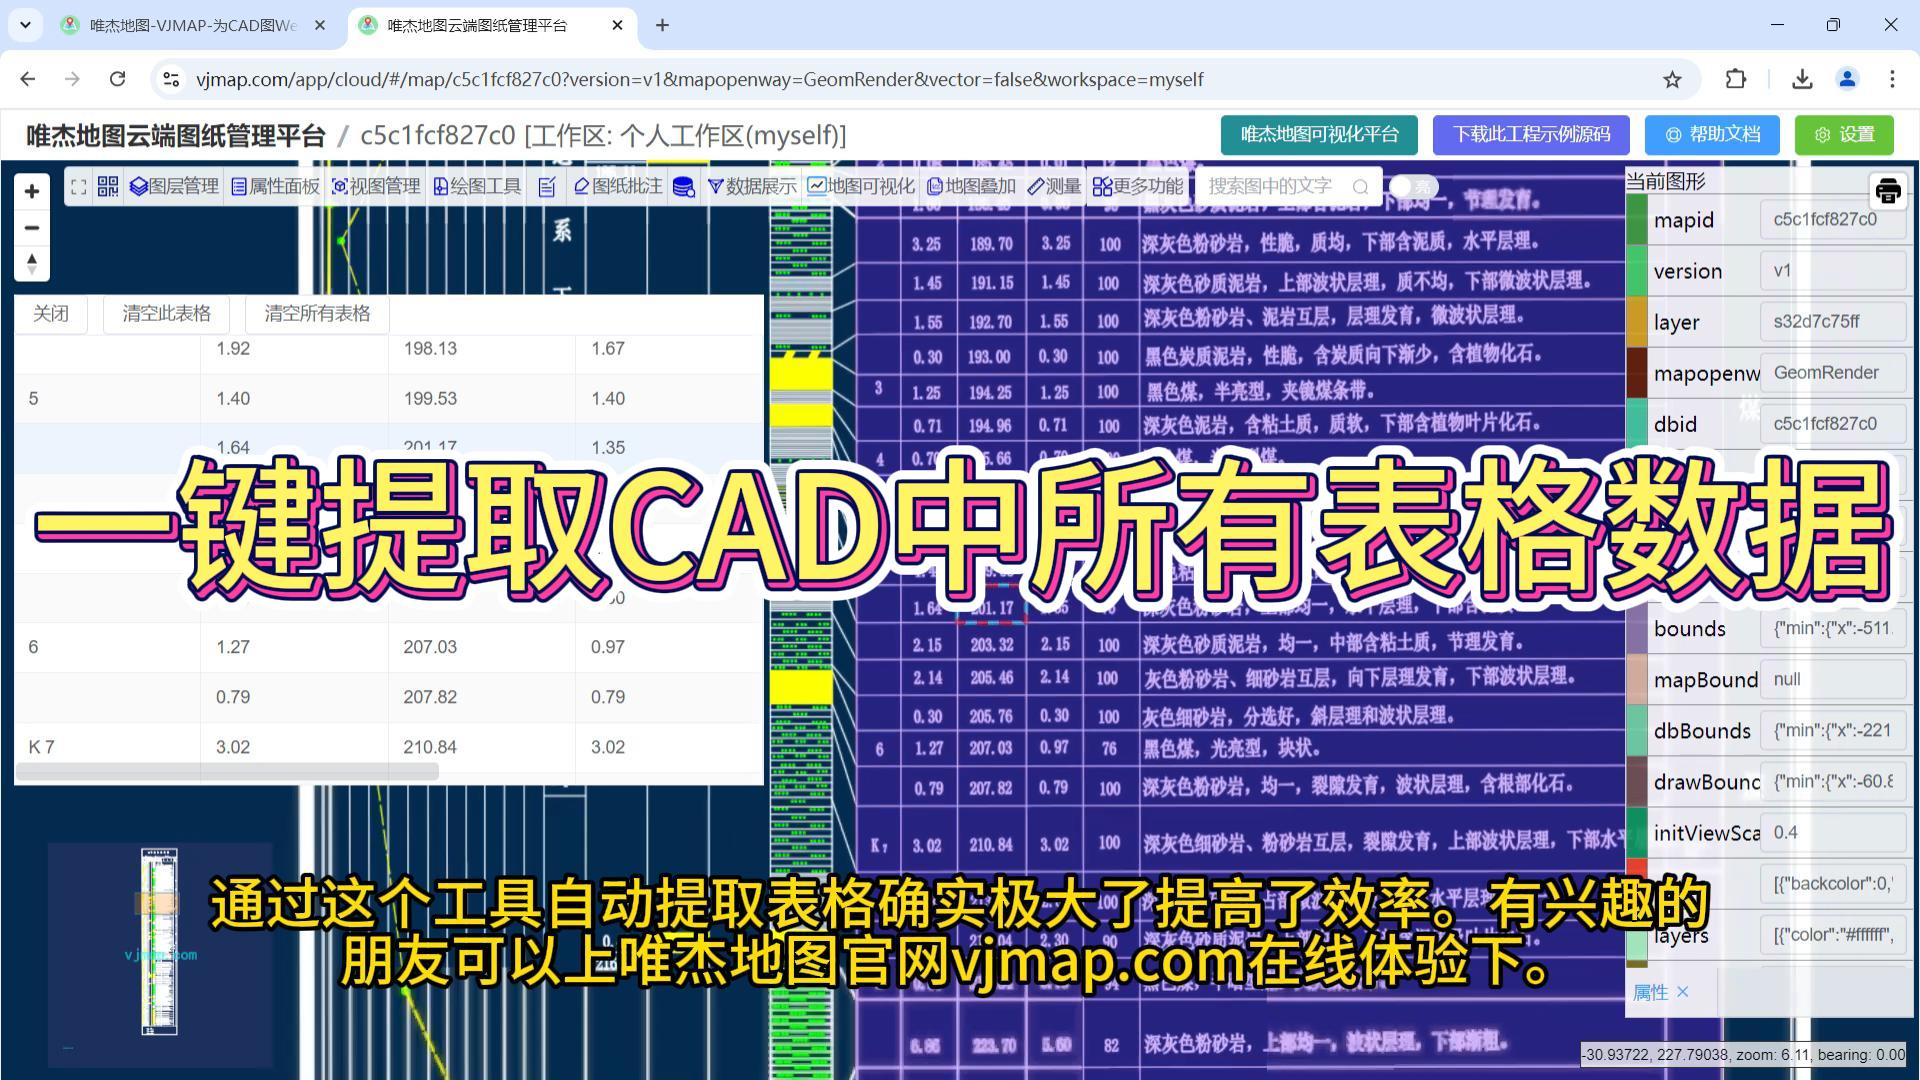Image resolution: width=1920 pixels, height=1080 pixels.
Task: Open 设置 settings button
Action: (x=1844, y=135)
